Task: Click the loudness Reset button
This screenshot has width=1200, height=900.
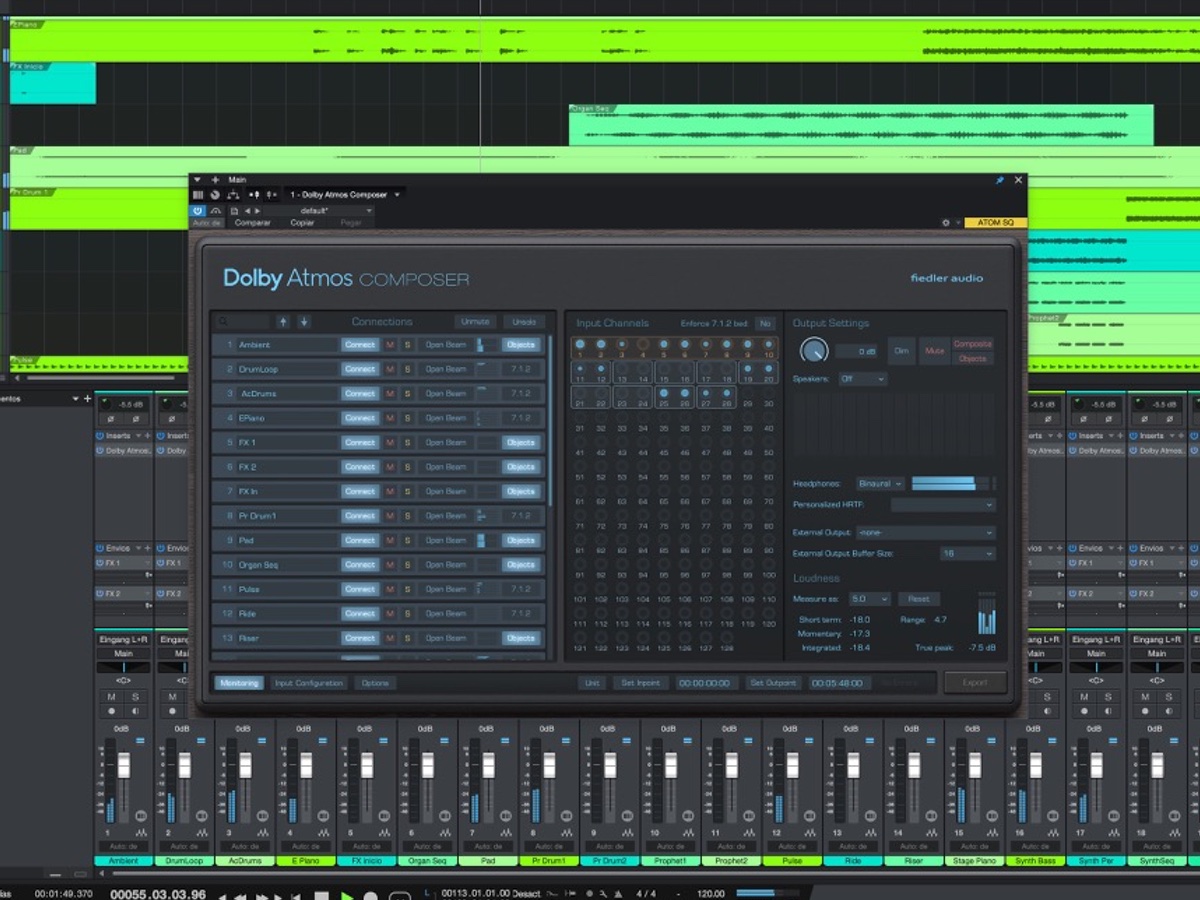Action: click(918, 599)
